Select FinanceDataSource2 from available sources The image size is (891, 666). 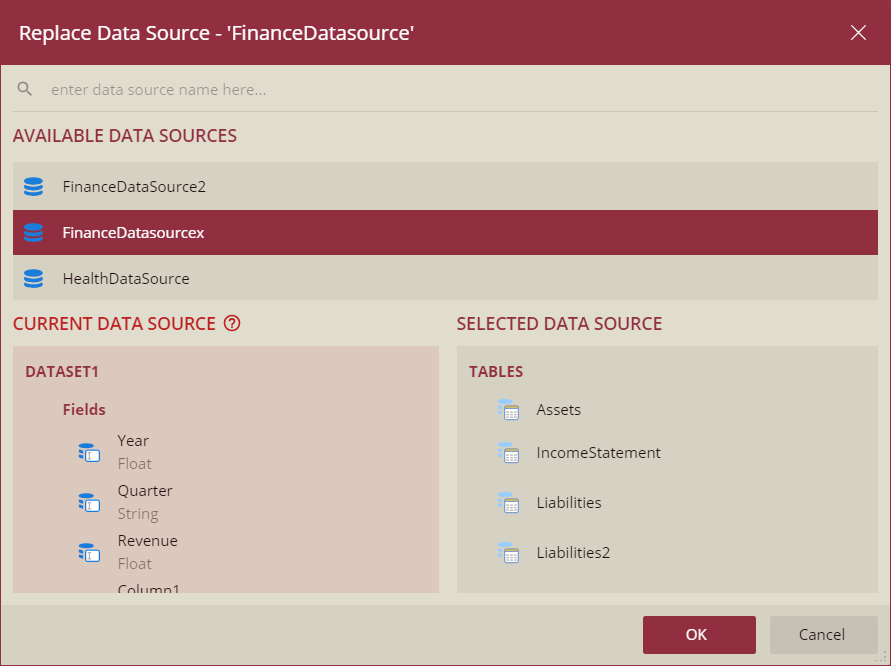pyautogui.click(x=445, y=186)
